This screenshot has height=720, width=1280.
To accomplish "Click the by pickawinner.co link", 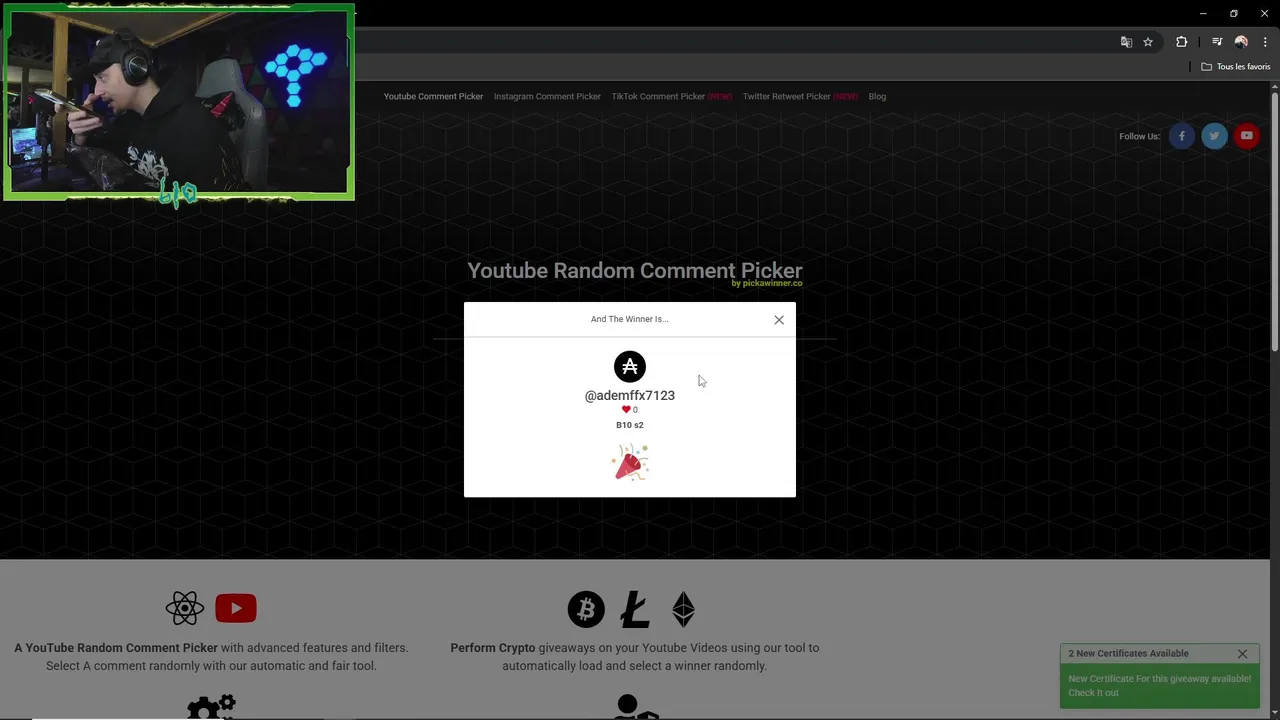I will (767, 284).
